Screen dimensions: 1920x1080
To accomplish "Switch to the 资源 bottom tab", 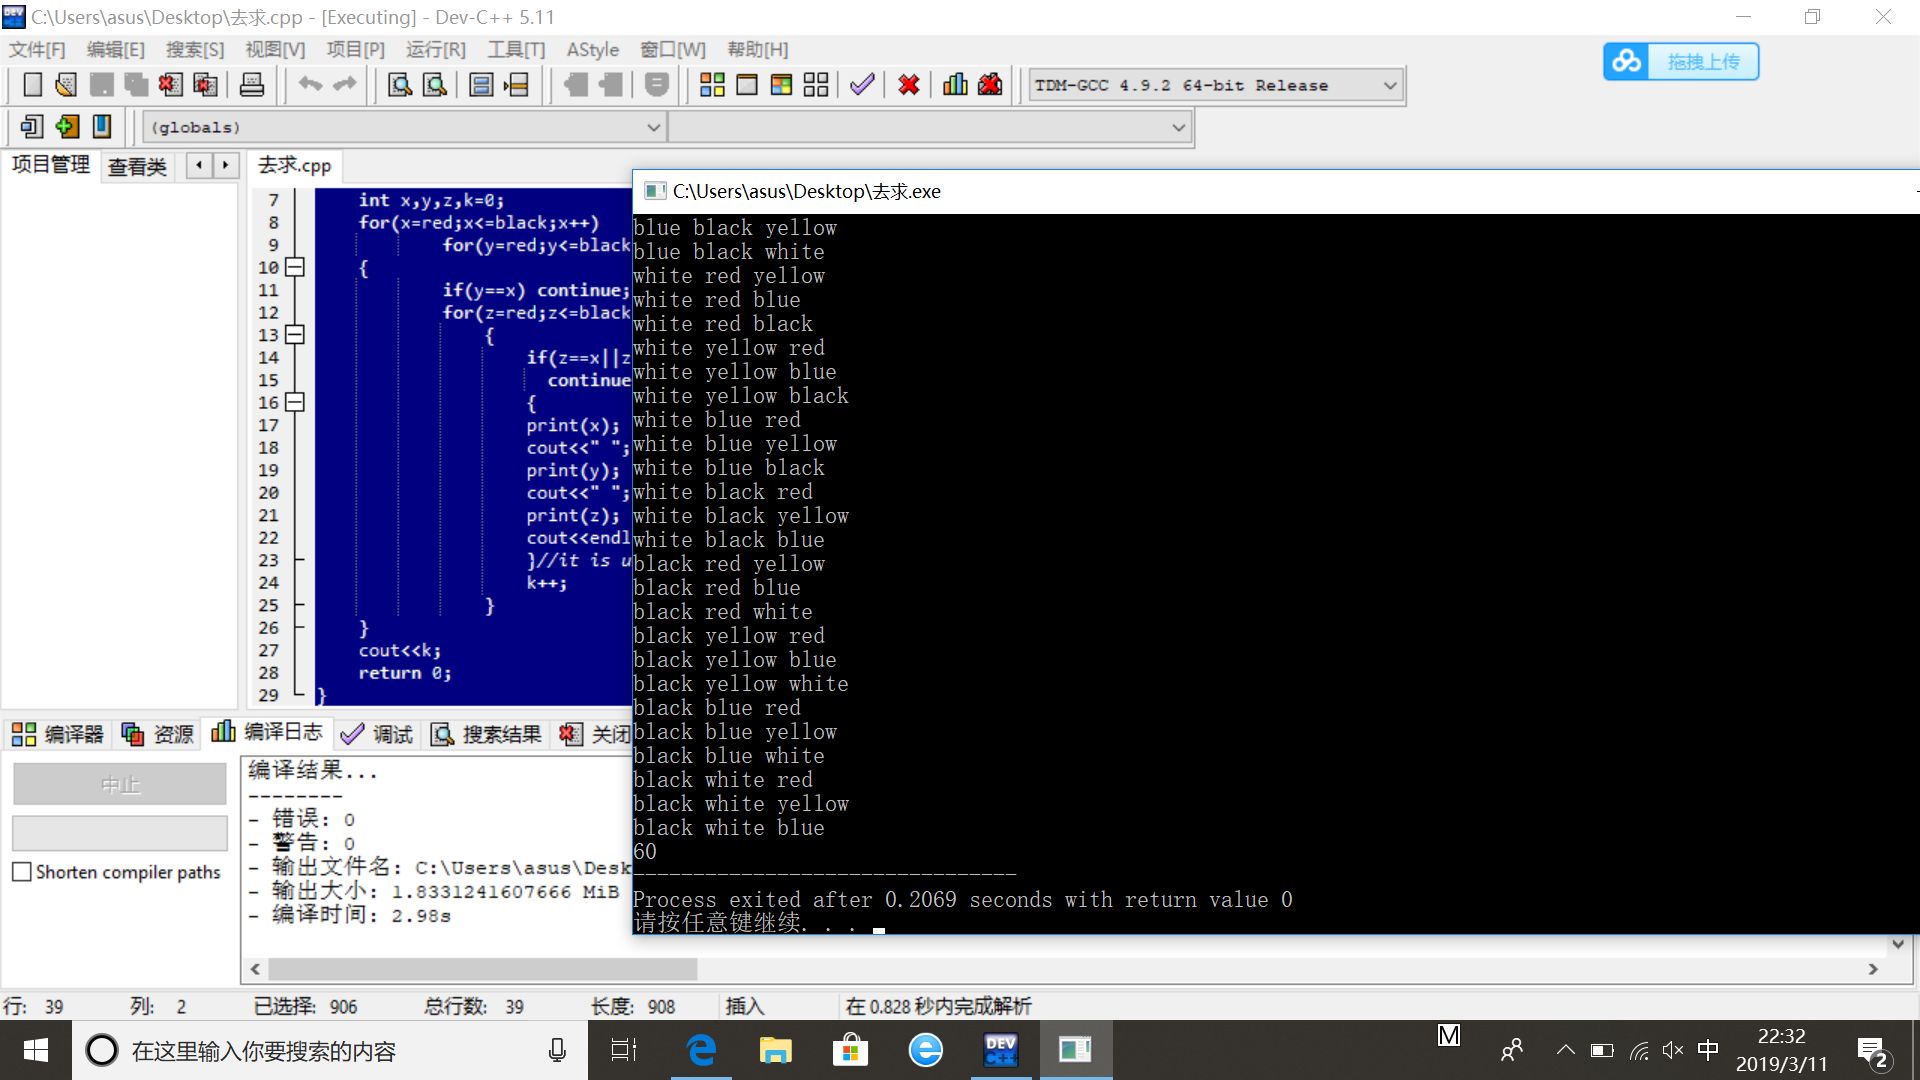I will pyautogui.click(x=157, y=734).
